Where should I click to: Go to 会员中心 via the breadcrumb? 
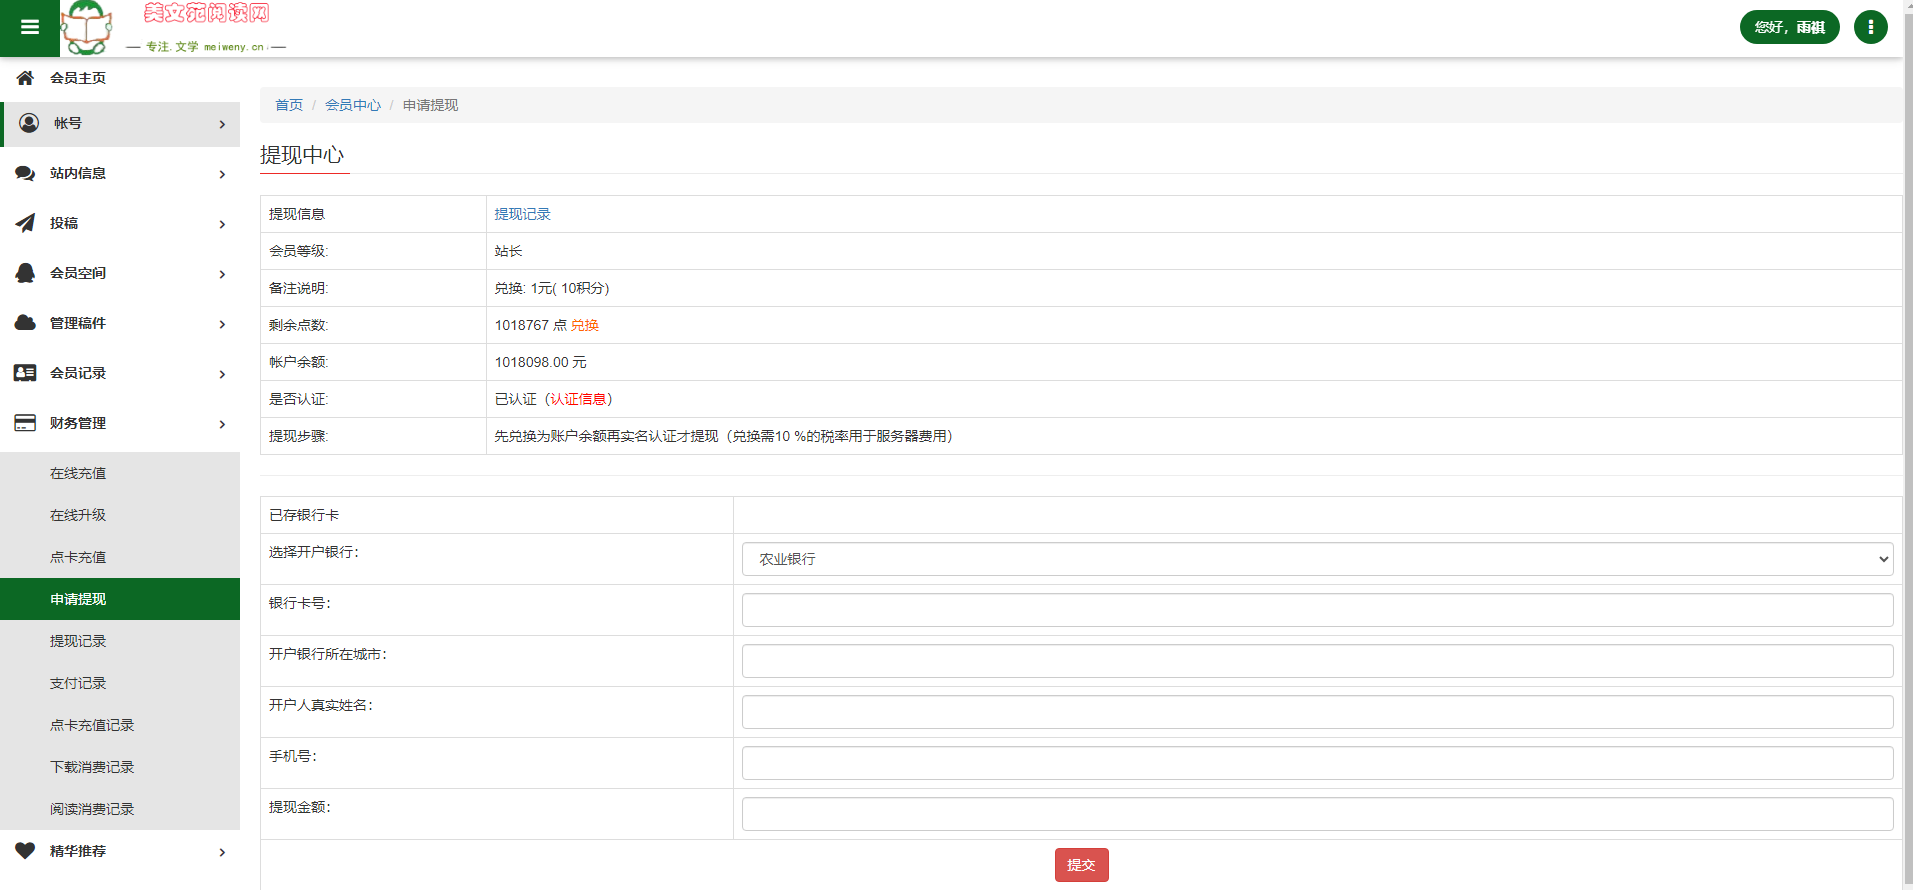click(353, 105)
